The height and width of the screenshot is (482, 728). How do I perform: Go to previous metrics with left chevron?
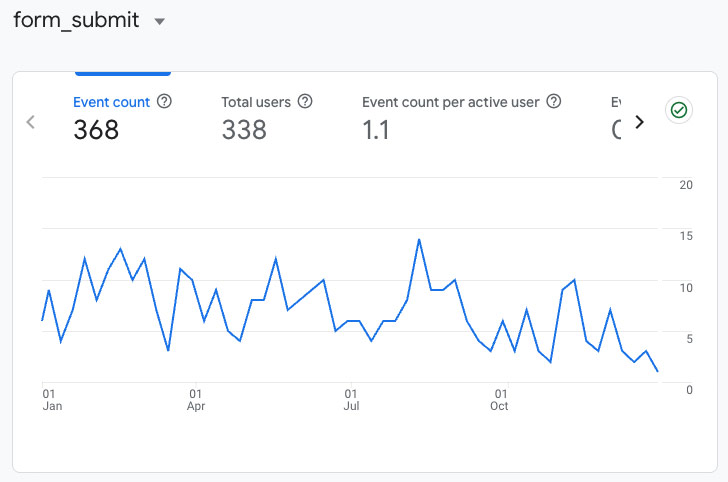tap(31, 122)
